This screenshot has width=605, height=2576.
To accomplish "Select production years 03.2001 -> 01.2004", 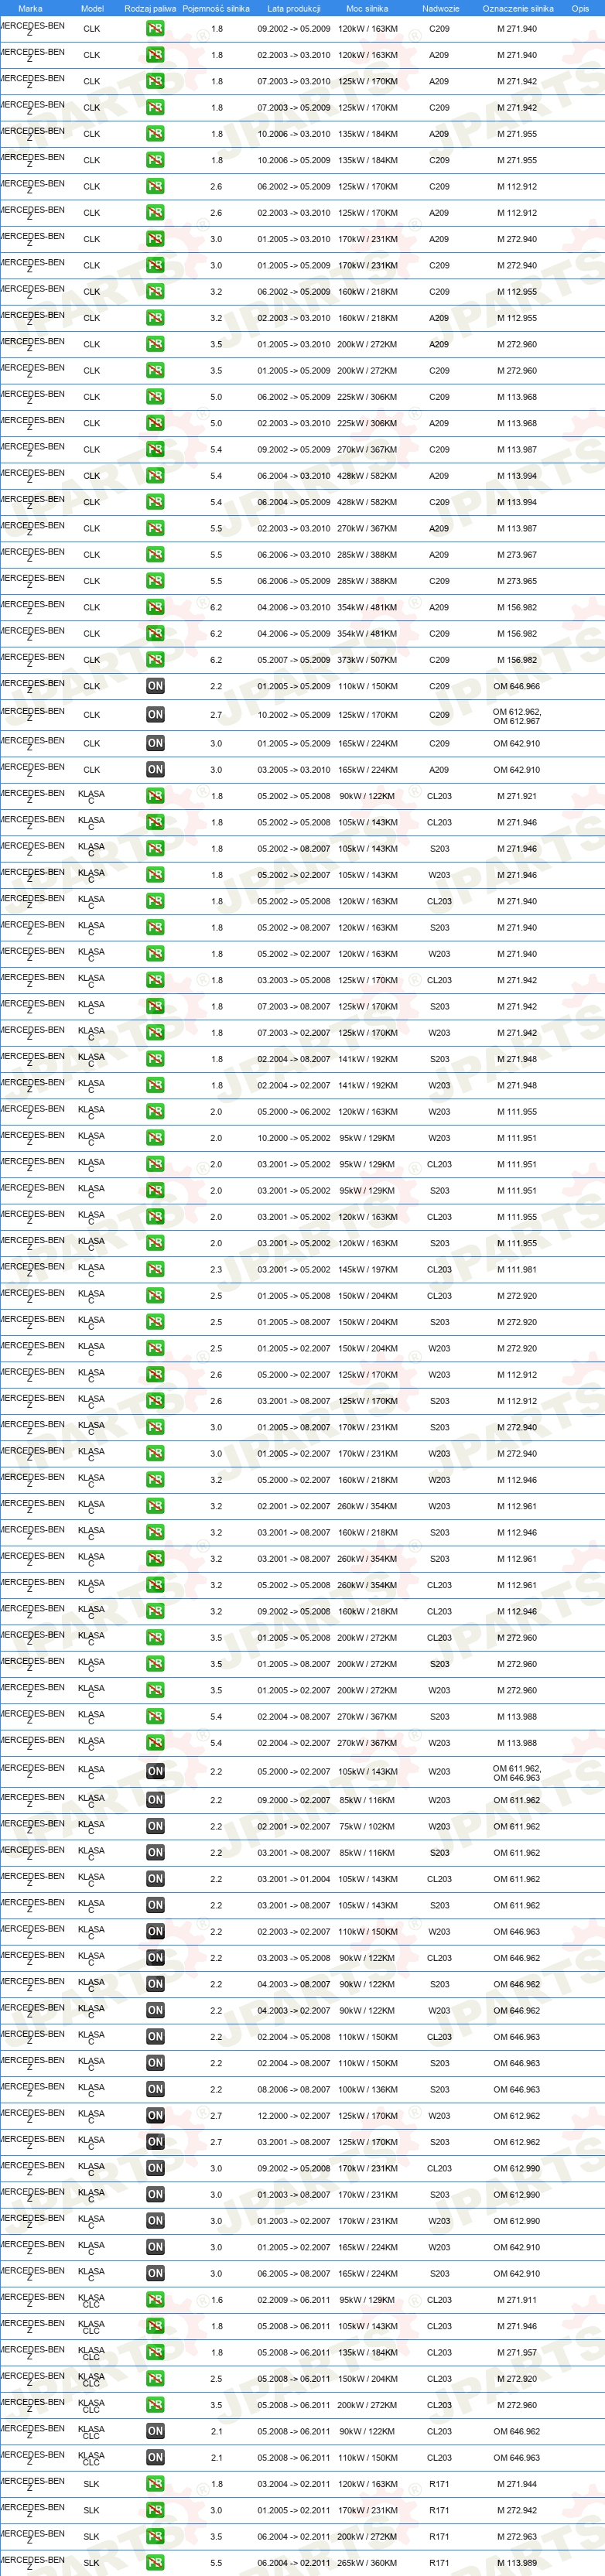I will [294, 1879].
